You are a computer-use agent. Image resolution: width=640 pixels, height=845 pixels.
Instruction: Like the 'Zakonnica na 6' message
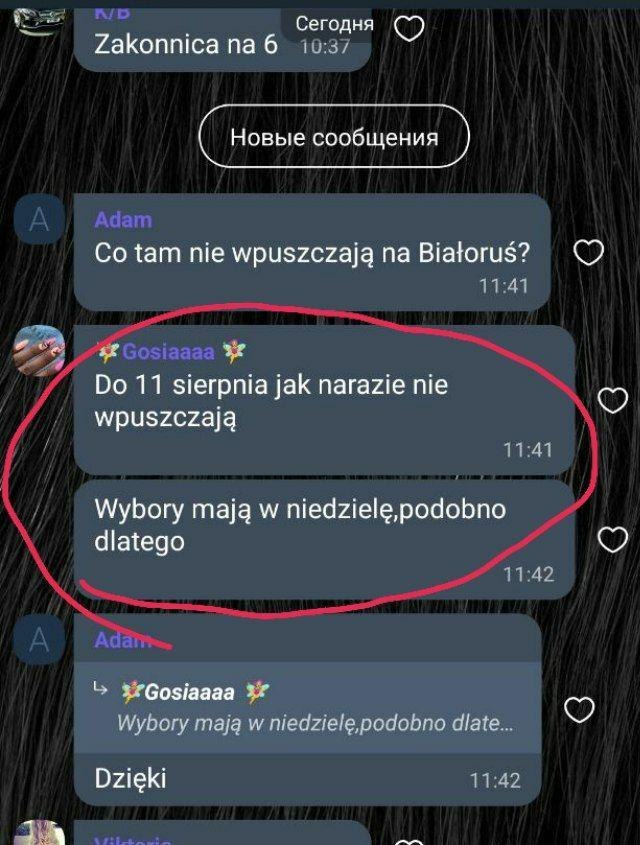click(x=409, y=28)
